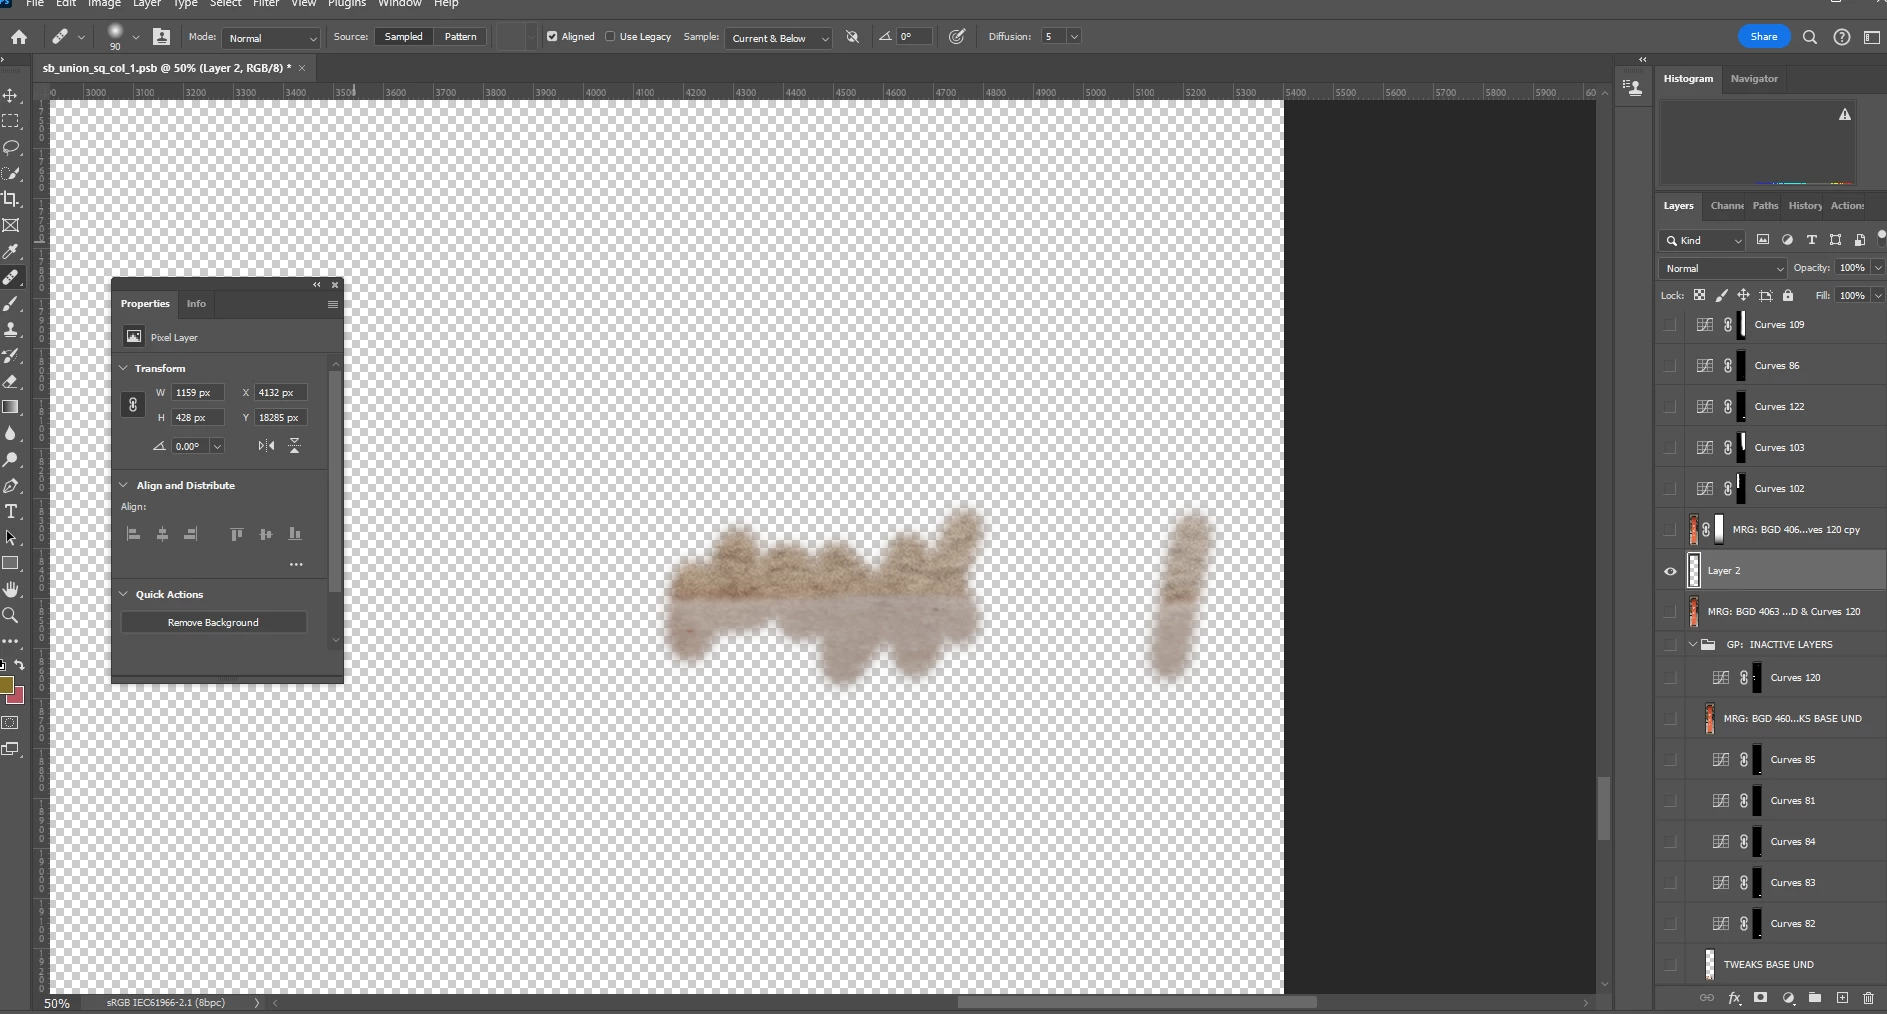1887x1014 pixels.
Task: Toggle width-height link in Transform
Action: pos(132,405)
